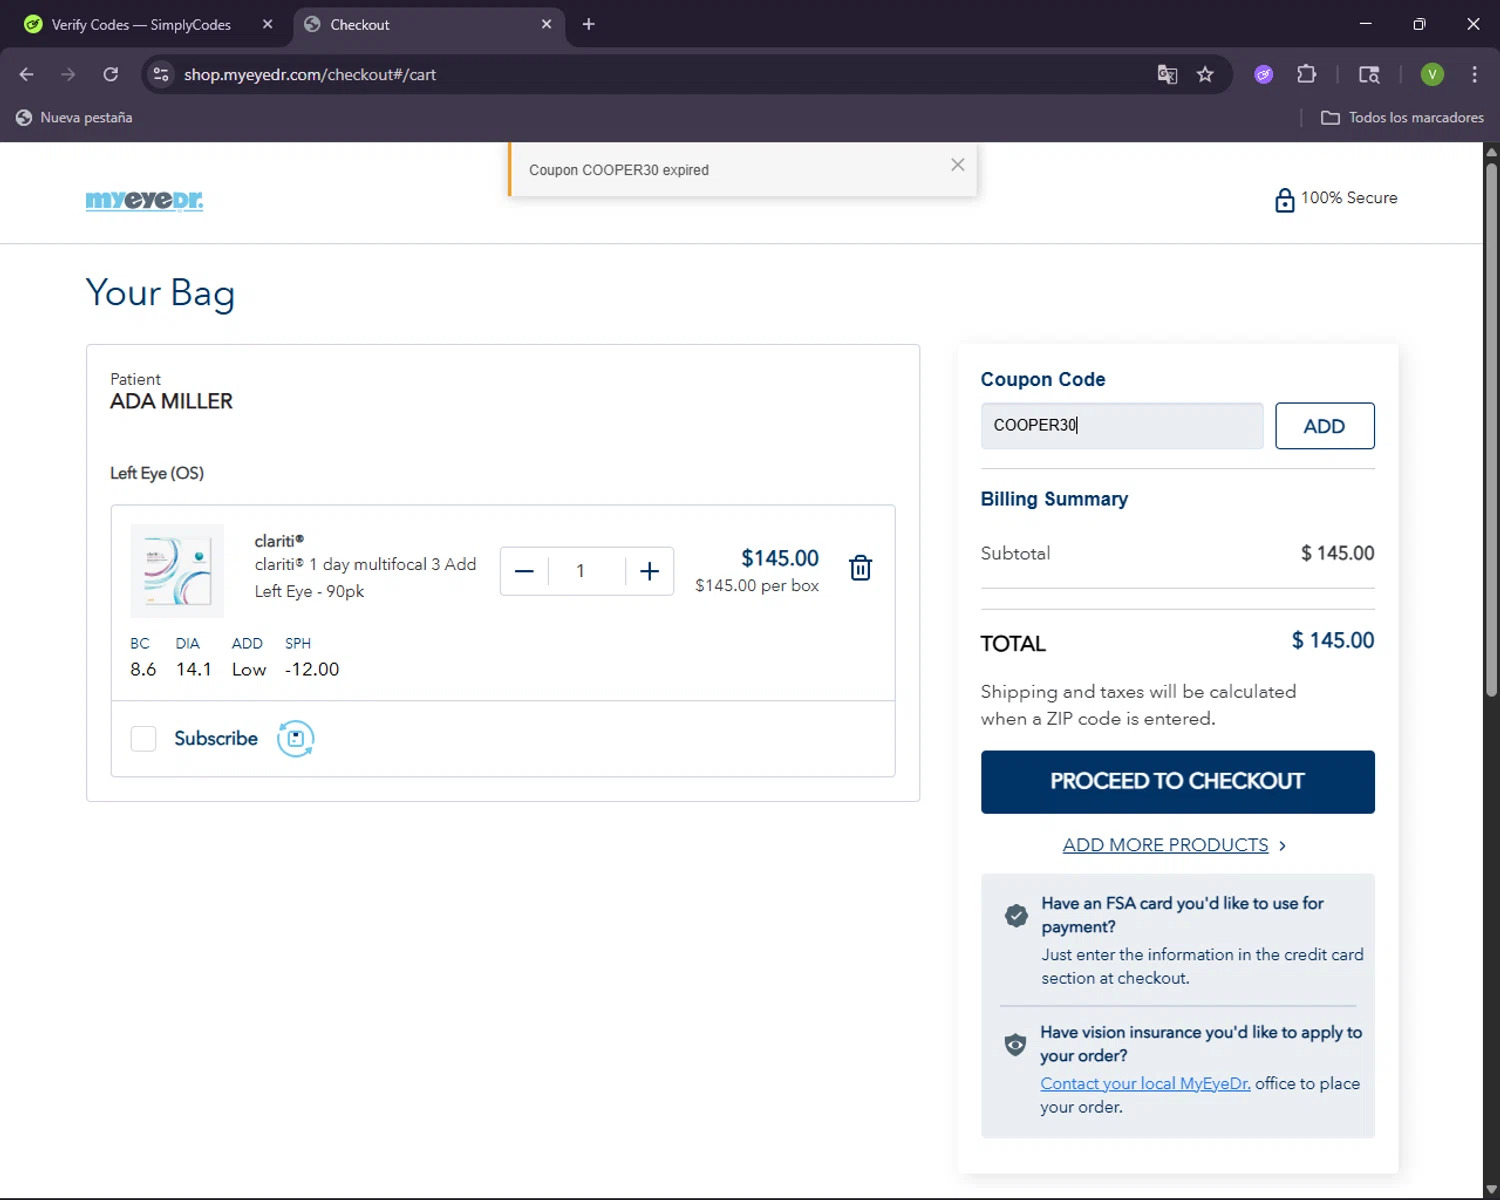1500x1200 pixels.
Task: Click the Left Eye (OS) label
Action: coord(157,473)
